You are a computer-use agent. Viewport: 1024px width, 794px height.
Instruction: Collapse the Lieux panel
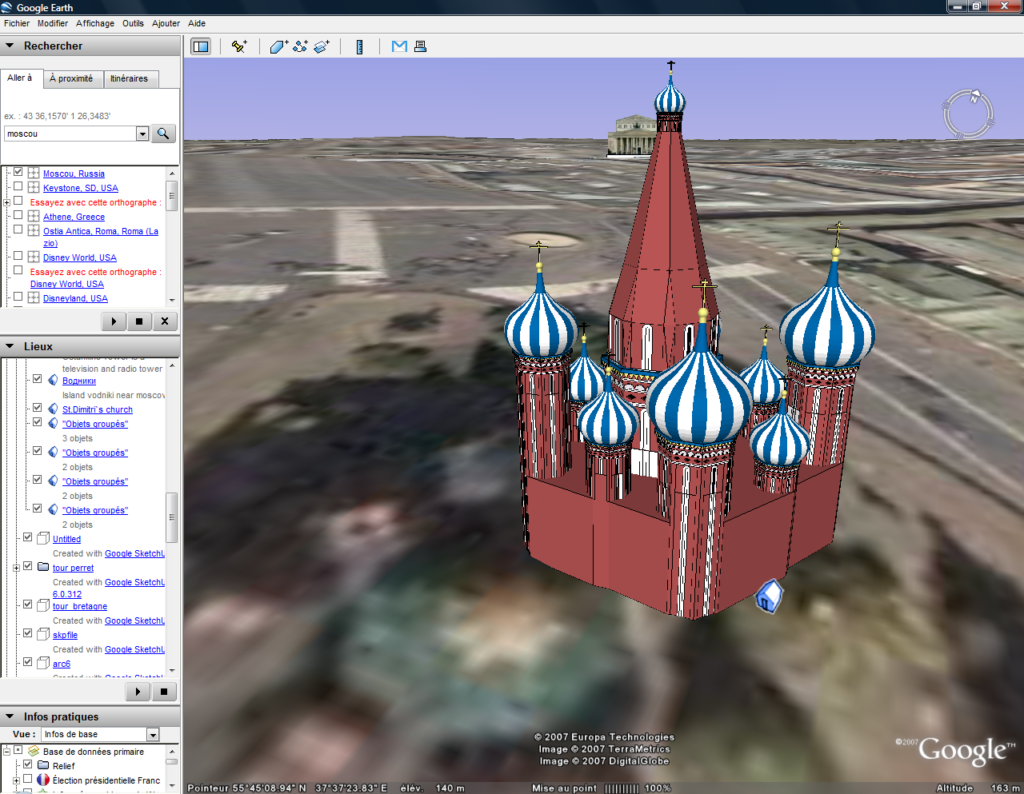[10, 346]
